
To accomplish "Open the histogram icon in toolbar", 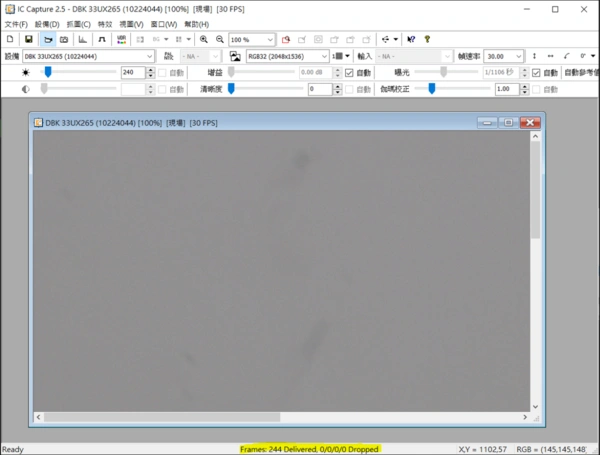I will click(83, 39).
